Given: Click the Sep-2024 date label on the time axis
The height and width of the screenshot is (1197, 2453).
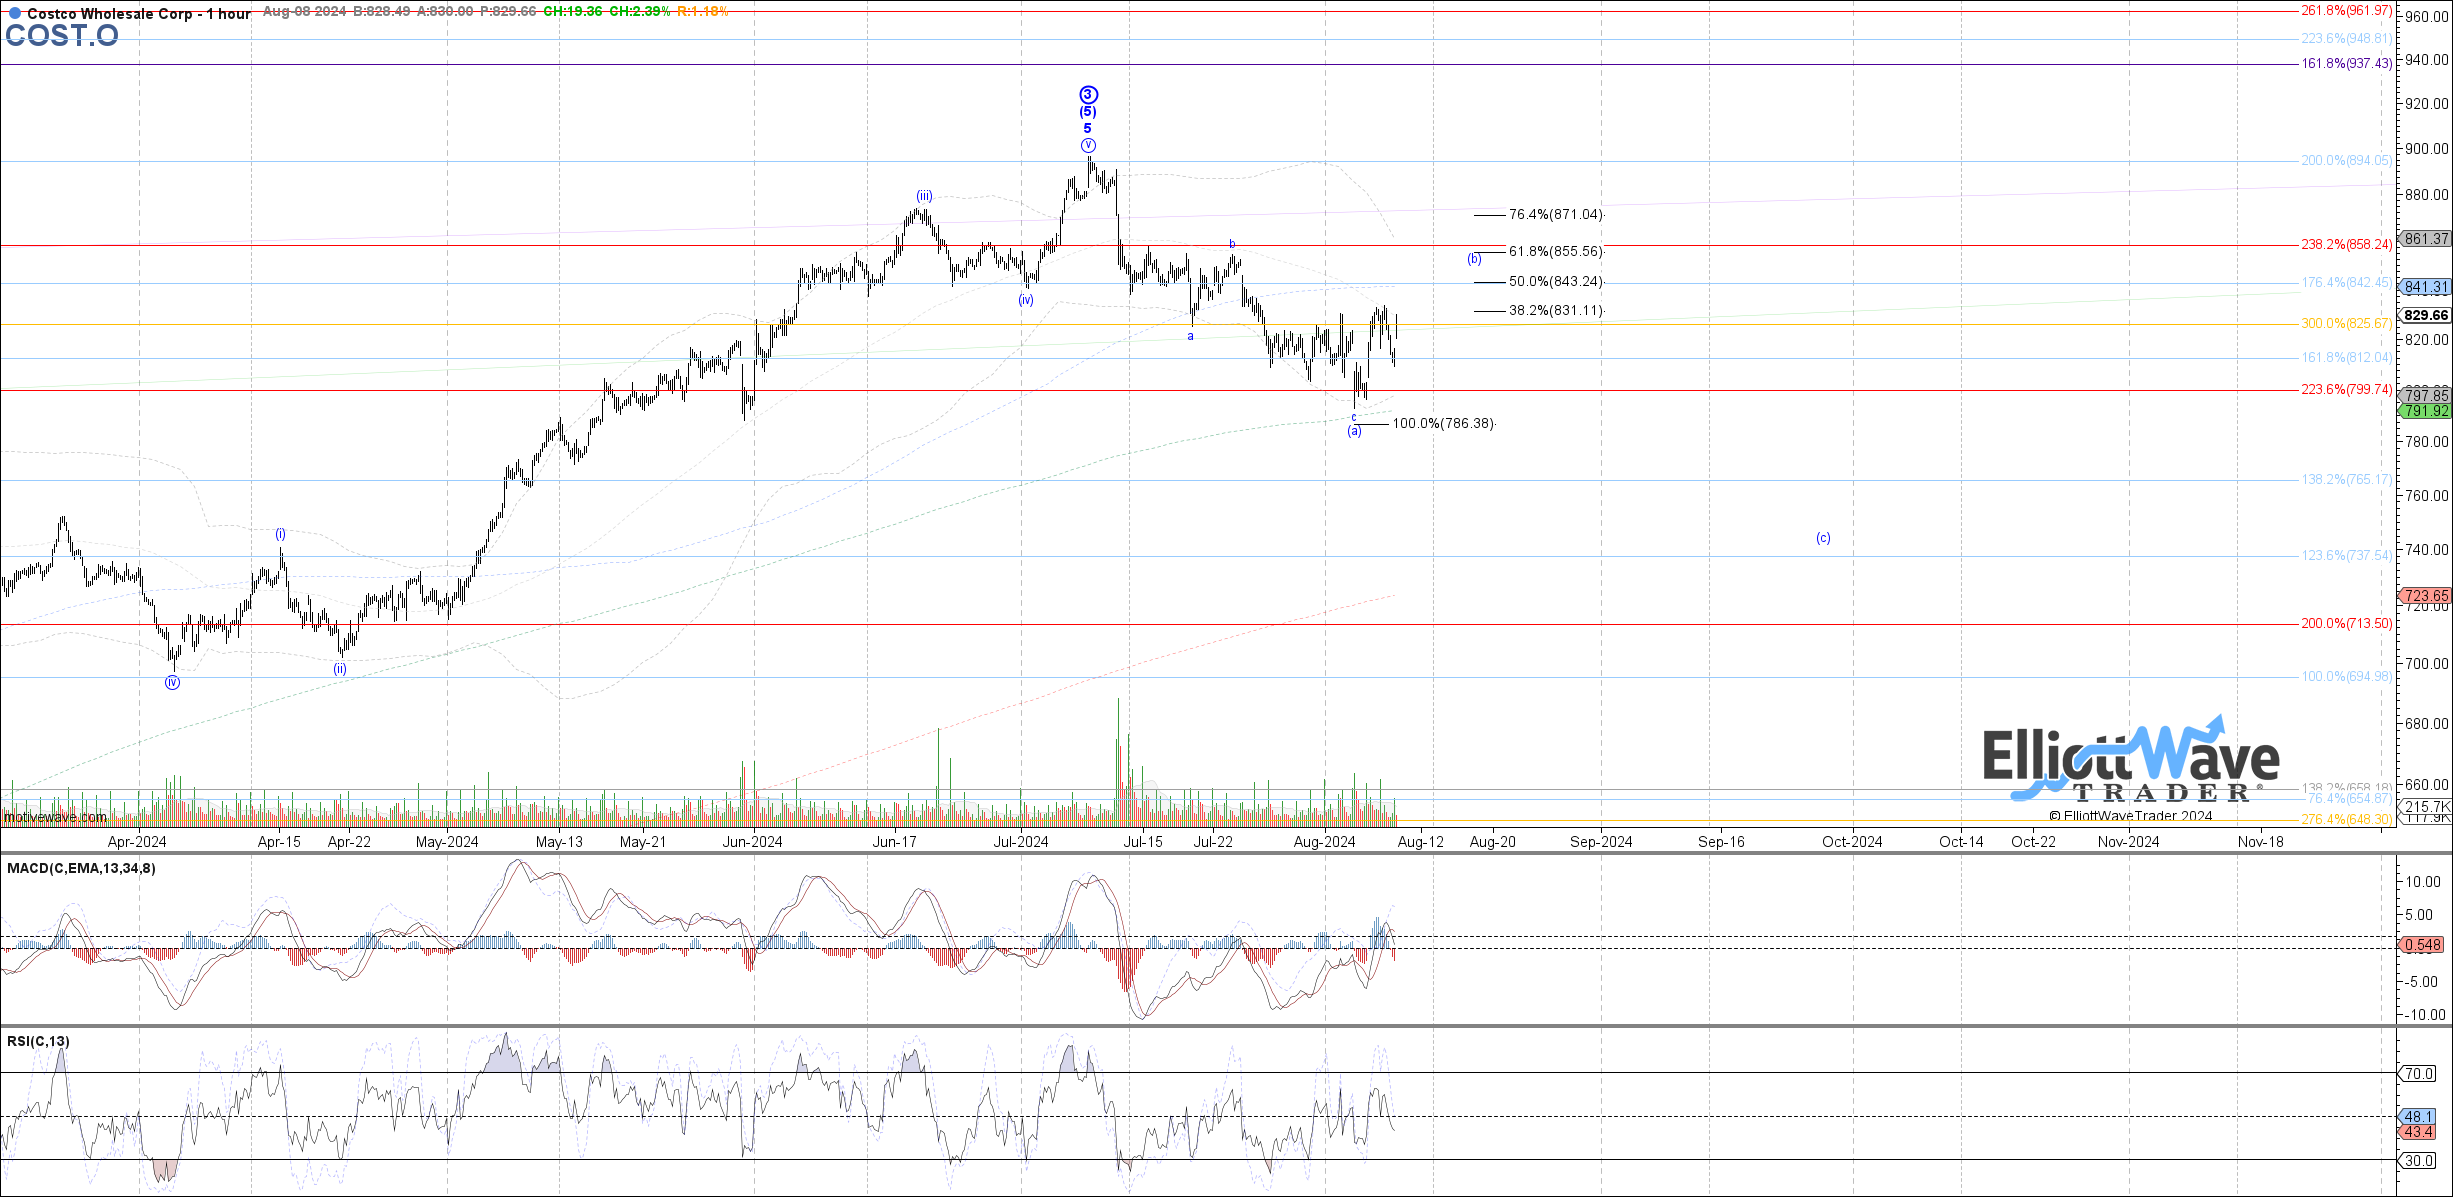Looking at the screenshot, I should (x=1601, y=842).
